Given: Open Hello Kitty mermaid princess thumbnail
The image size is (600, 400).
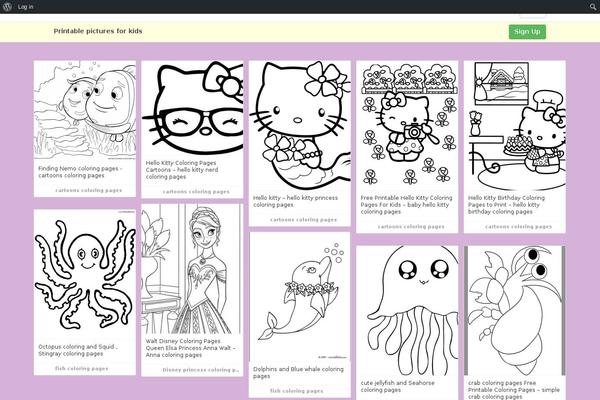Looking at the screenshot, I should [x=300, y=125].
